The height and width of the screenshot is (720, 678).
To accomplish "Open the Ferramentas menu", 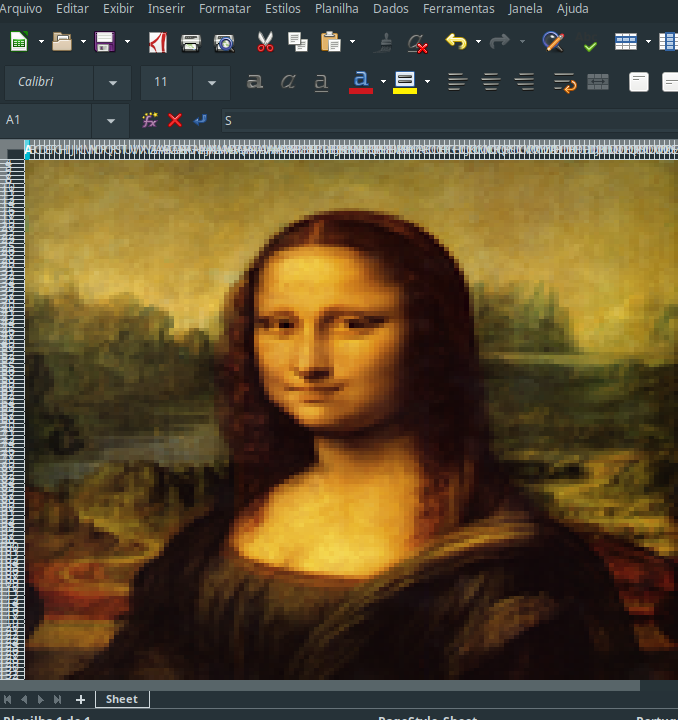I will (x=459, y=9).
